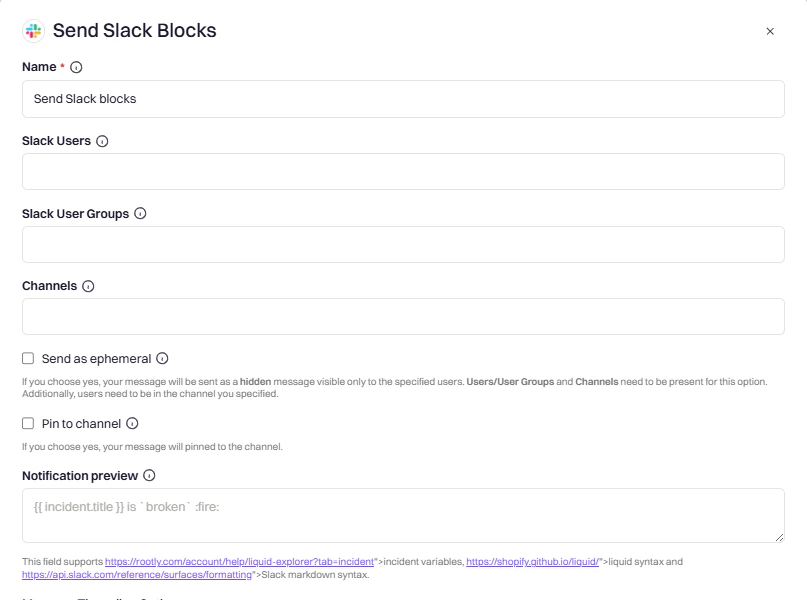Viewport: 807px width, 600px height.
Task: Check Send as ephemeral then uncheck it
Action: pyautogui.click(x=27, y=358)
